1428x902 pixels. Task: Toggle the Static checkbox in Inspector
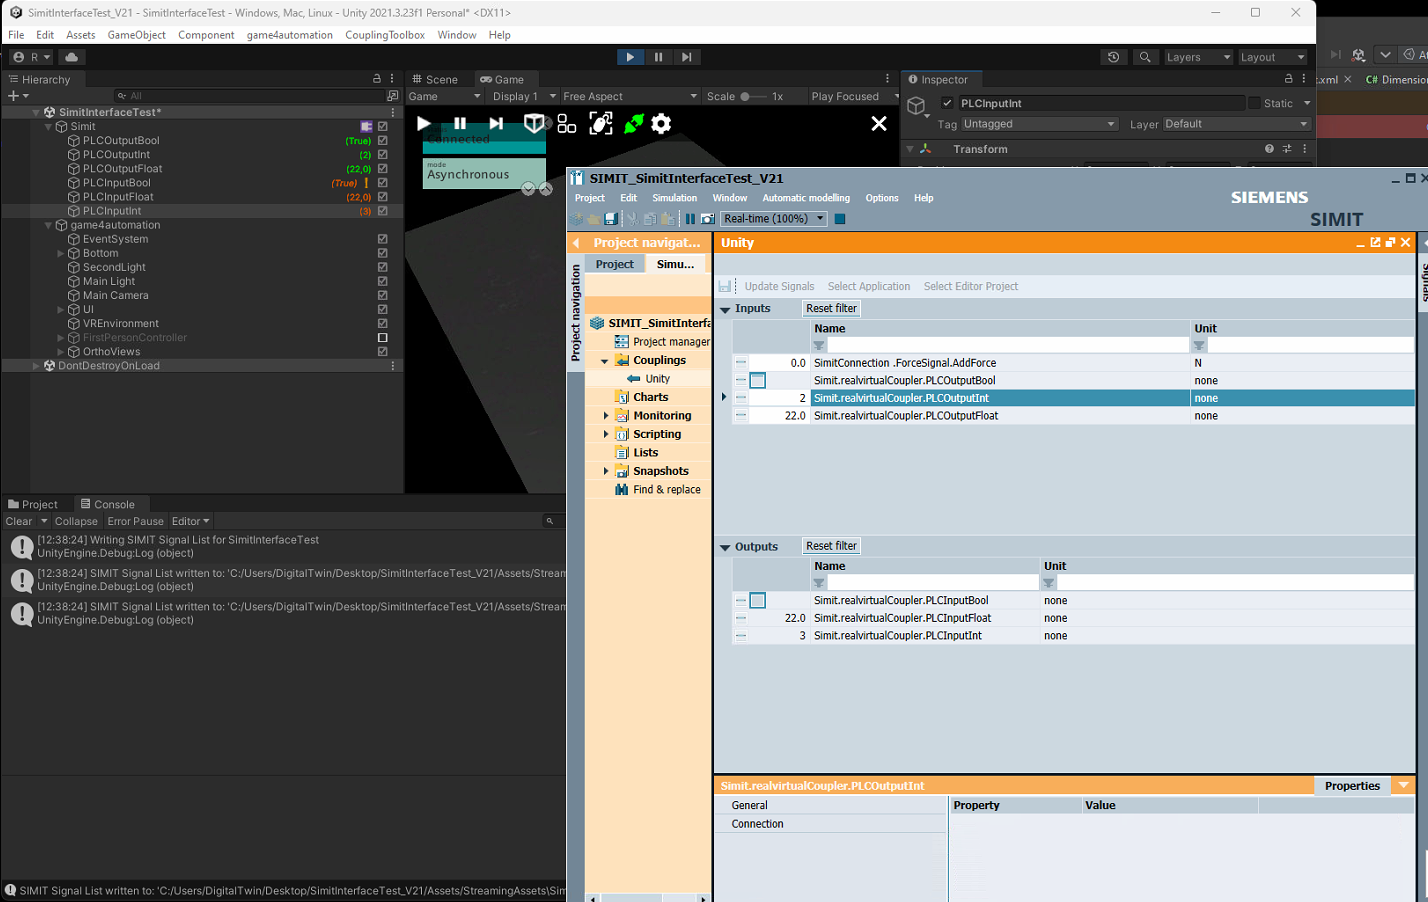point(1254,103)
